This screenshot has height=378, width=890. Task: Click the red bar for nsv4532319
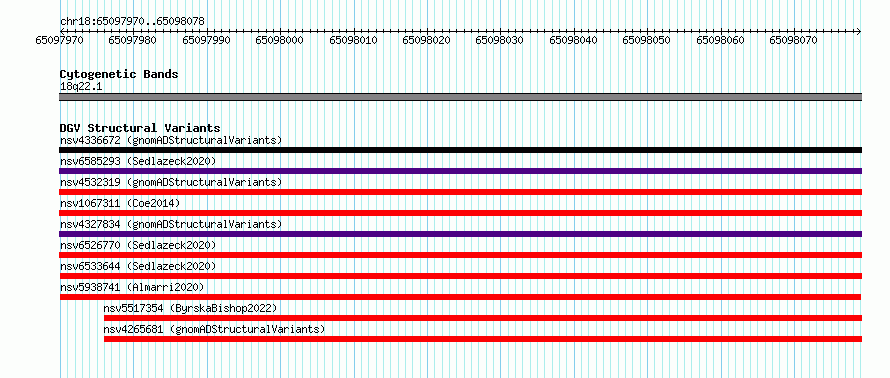(x=460, y=192)
